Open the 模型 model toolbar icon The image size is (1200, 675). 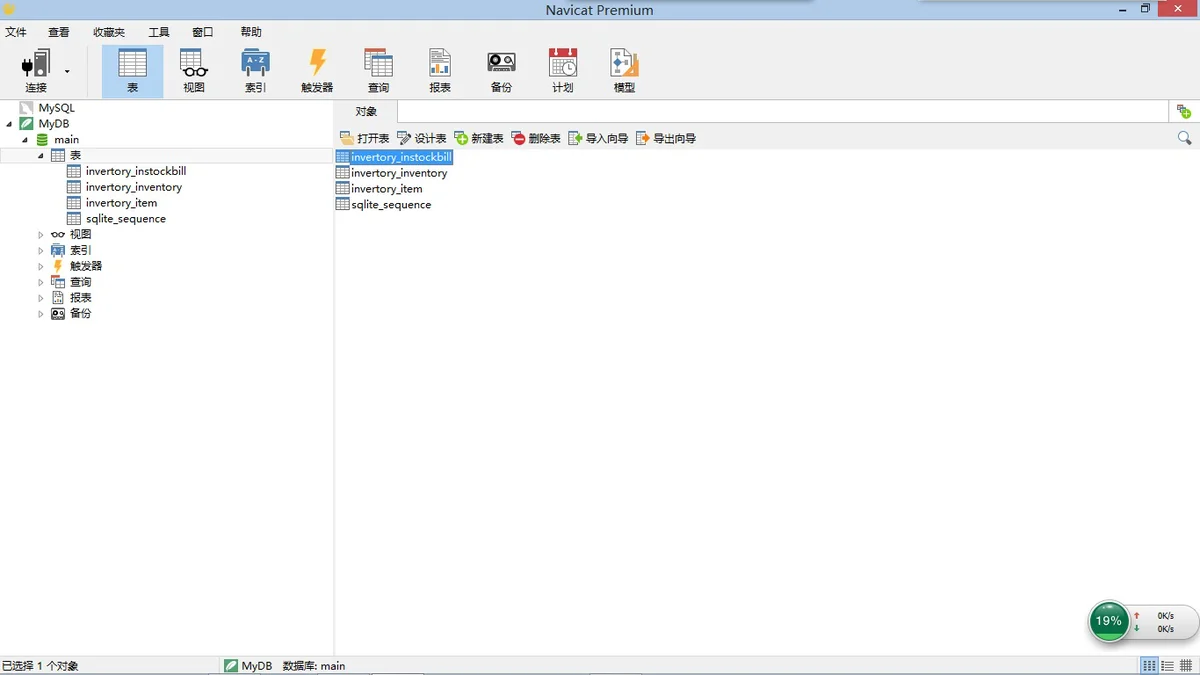click(624, 71)
